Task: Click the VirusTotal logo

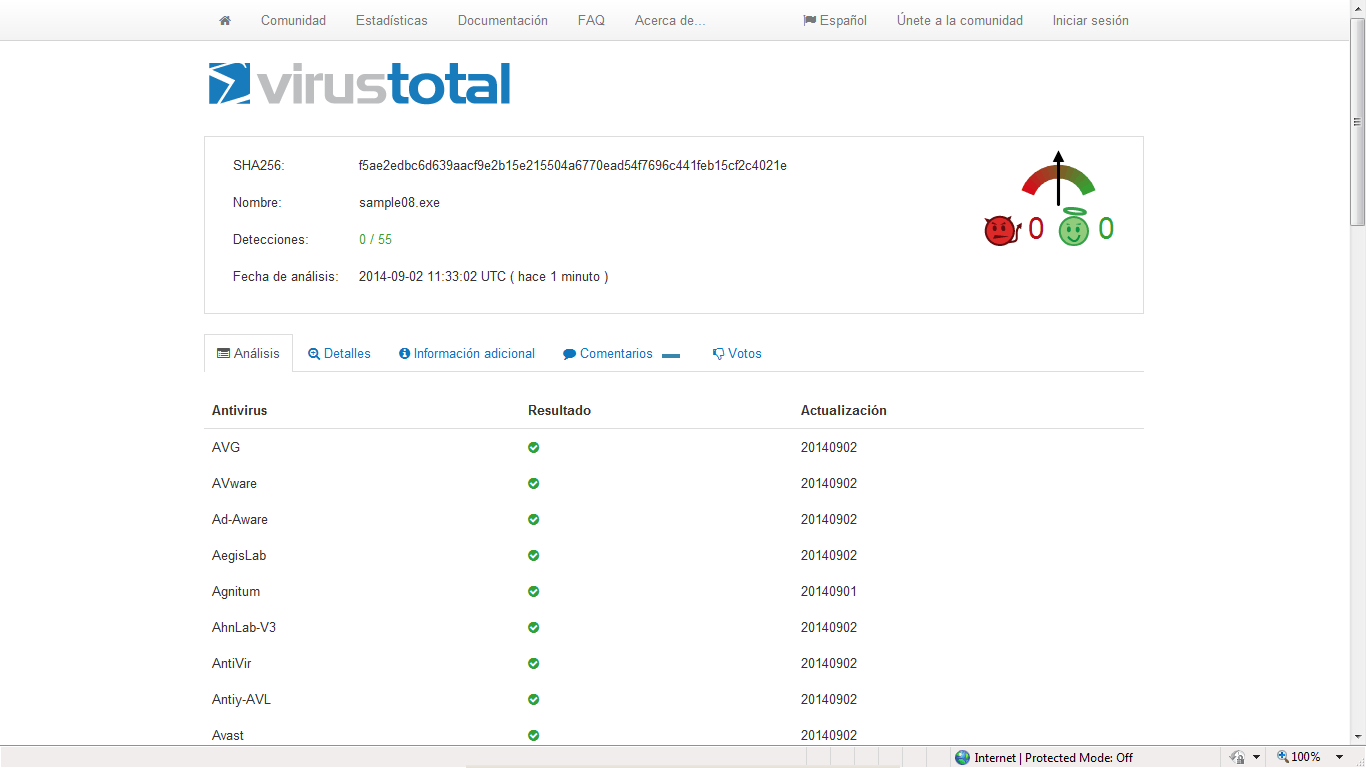Action: point(359,84)
